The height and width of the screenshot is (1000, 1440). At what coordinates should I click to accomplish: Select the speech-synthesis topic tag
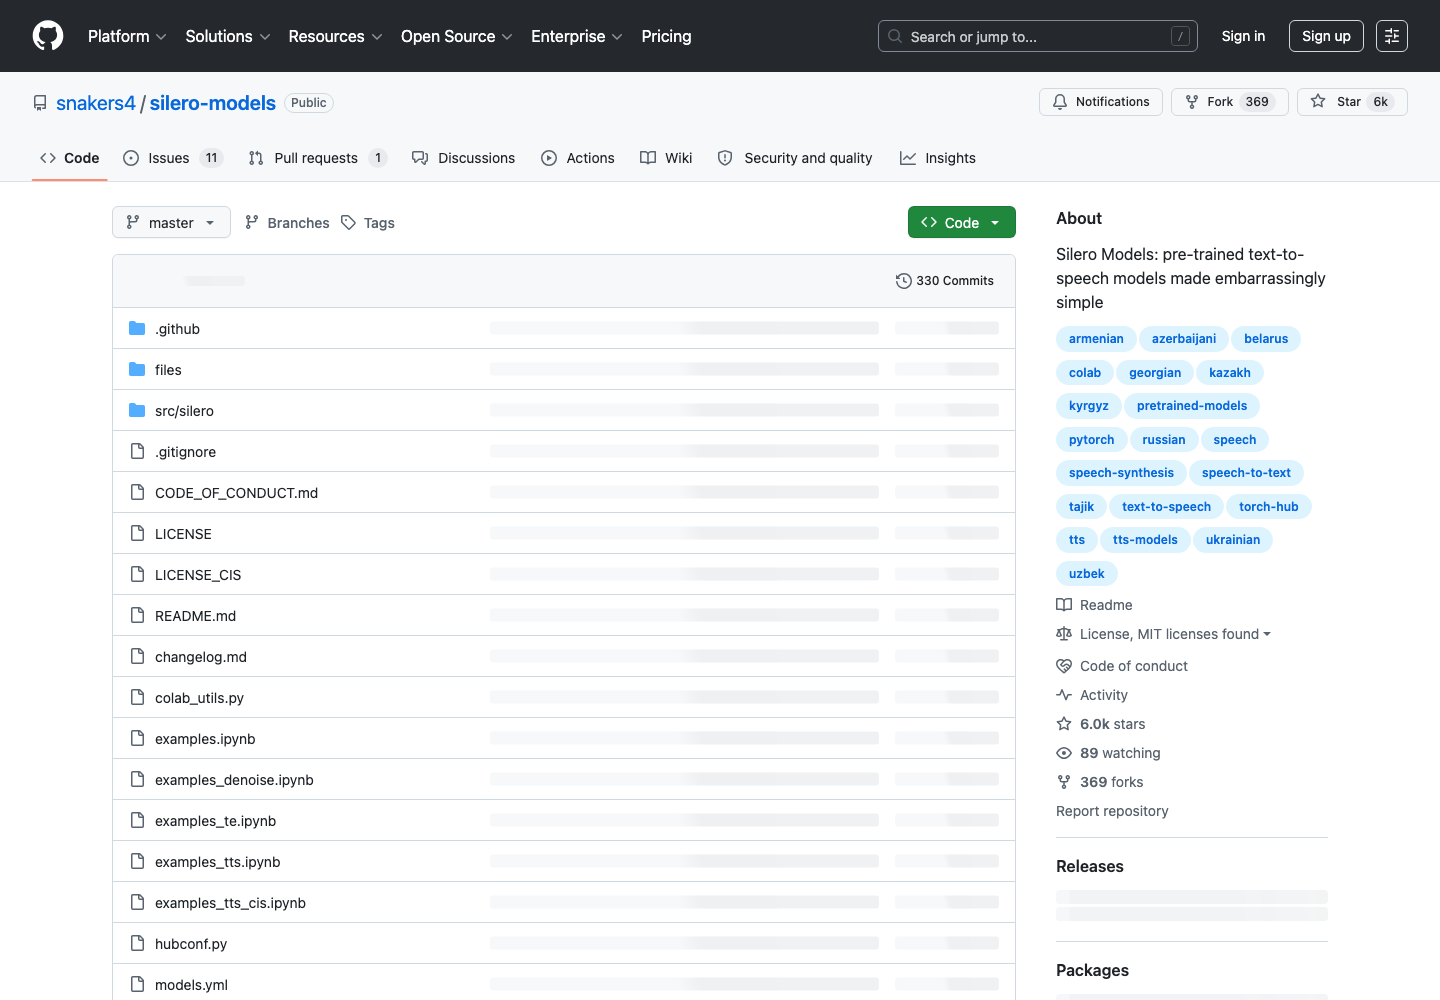click(x=1121, y=473)
